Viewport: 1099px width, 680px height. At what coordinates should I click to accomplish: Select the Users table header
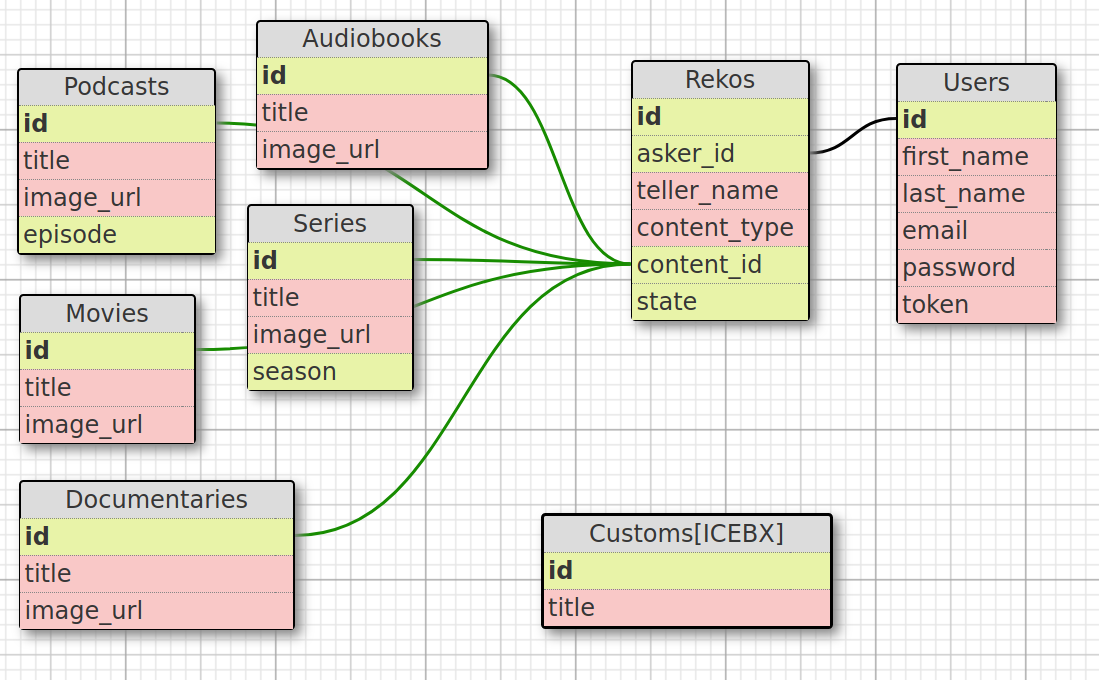976,83
